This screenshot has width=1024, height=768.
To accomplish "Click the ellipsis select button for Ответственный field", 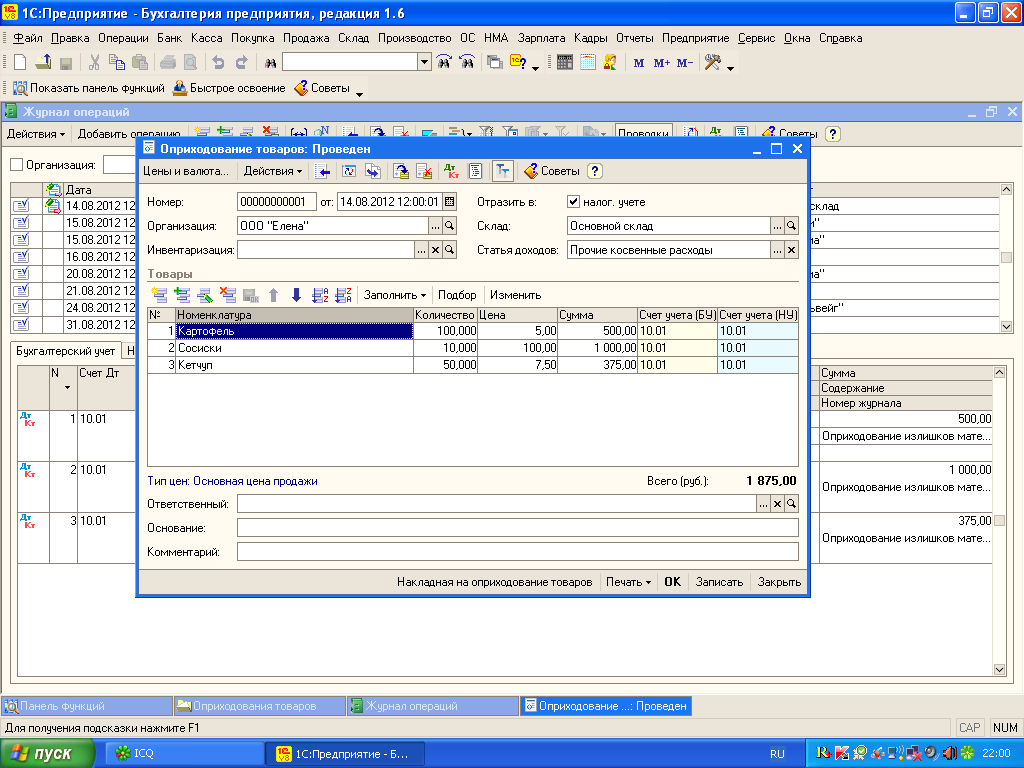I will [x=763, y=504].
